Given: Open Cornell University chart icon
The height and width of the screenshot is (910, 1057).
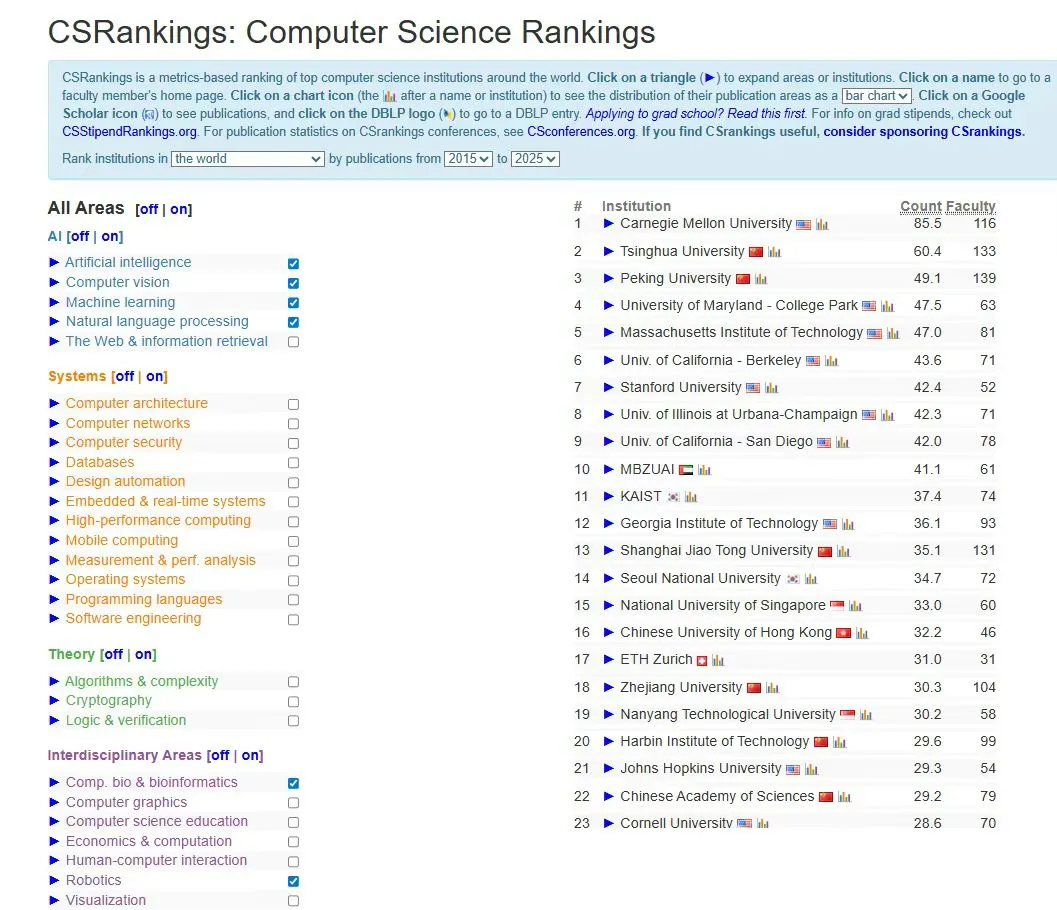Looking at the screenshot, I should pos(762,823).
